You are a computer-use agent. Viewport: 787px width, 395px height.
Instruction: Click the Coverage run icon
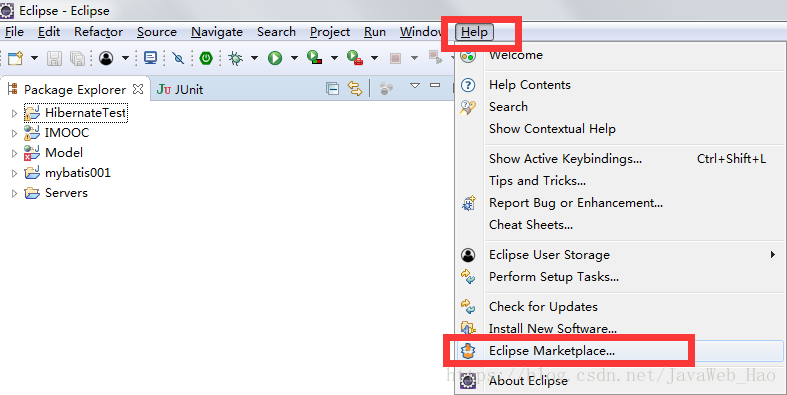(x=315, y=58)
